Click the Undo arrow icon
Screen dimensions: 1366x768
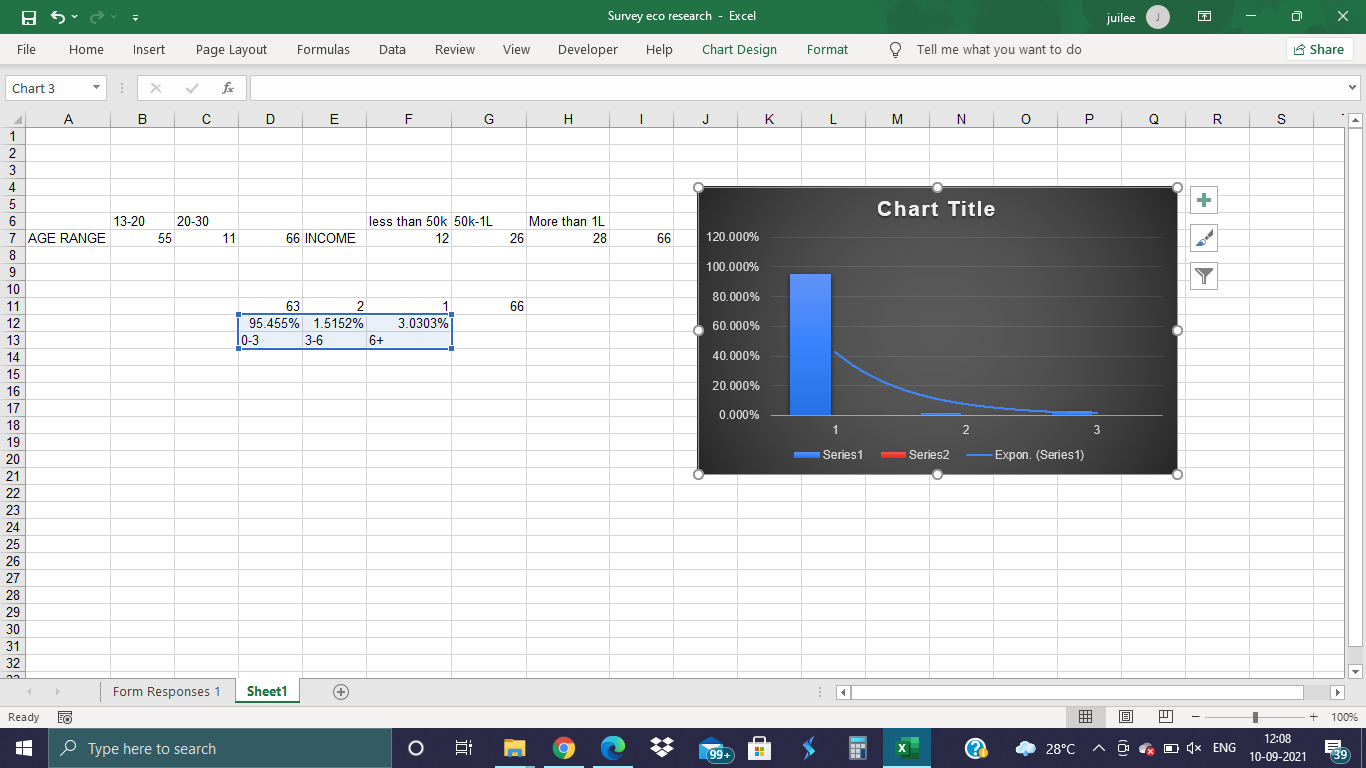coord(58,17)
